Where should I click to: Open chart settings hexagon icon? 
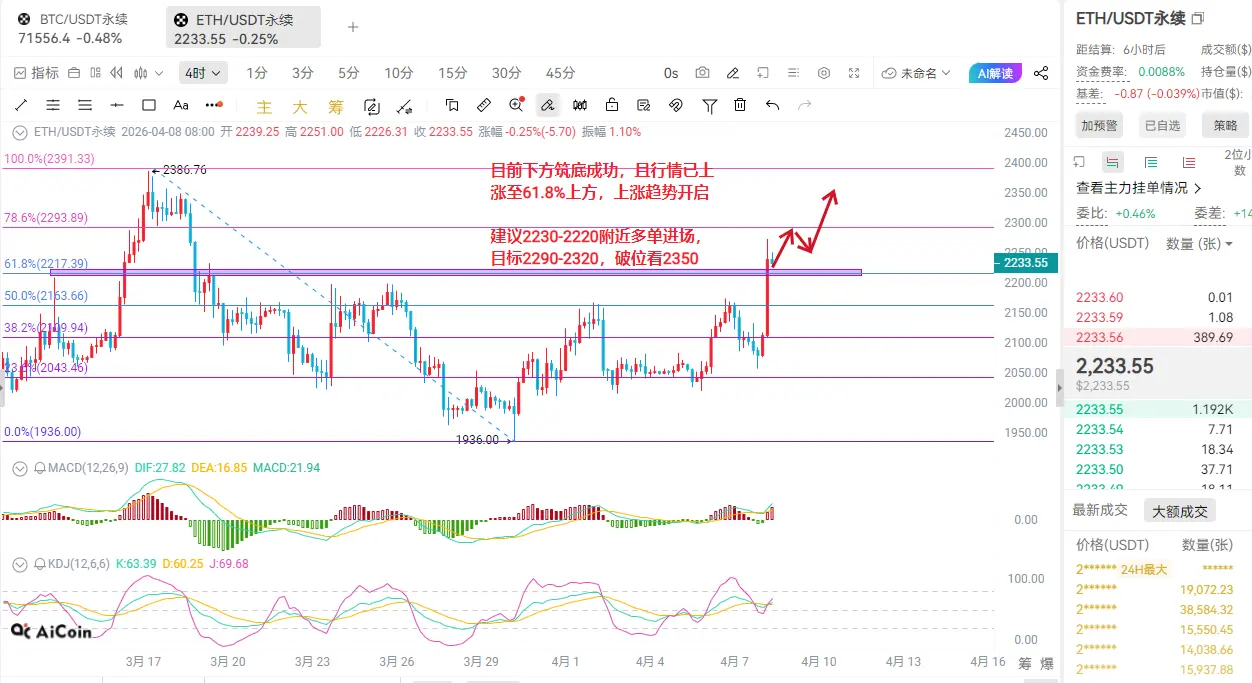click(x=824, y=73)
